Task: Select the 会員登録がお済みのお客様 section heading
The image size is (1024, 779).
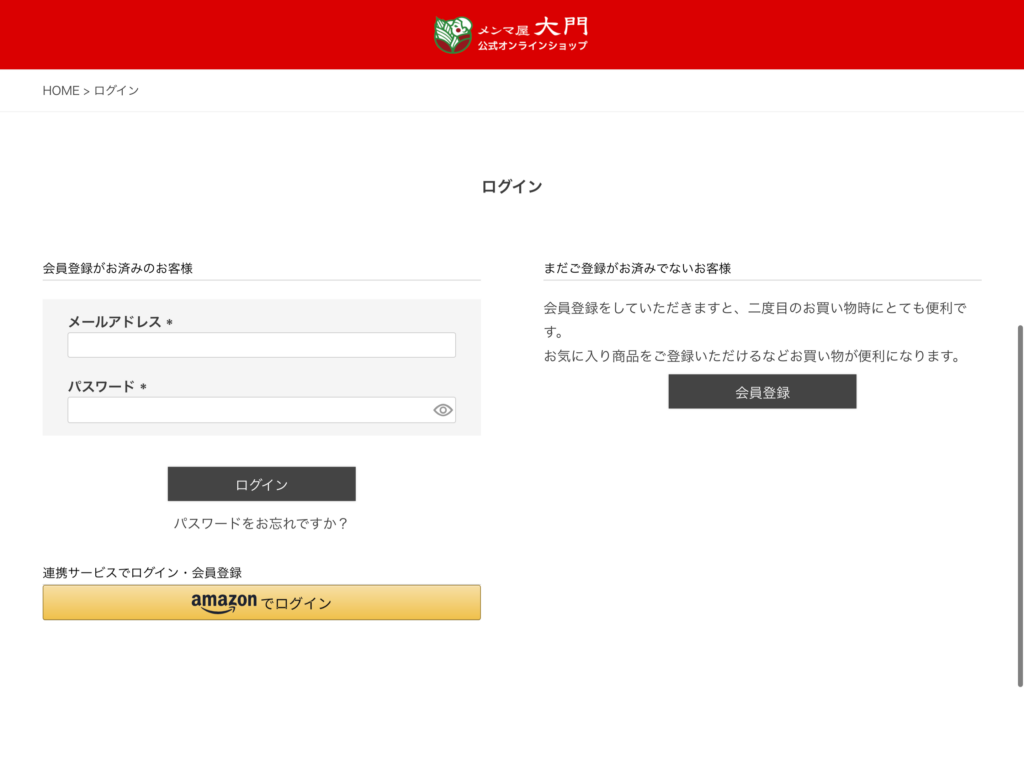Action: click(118, 268)
